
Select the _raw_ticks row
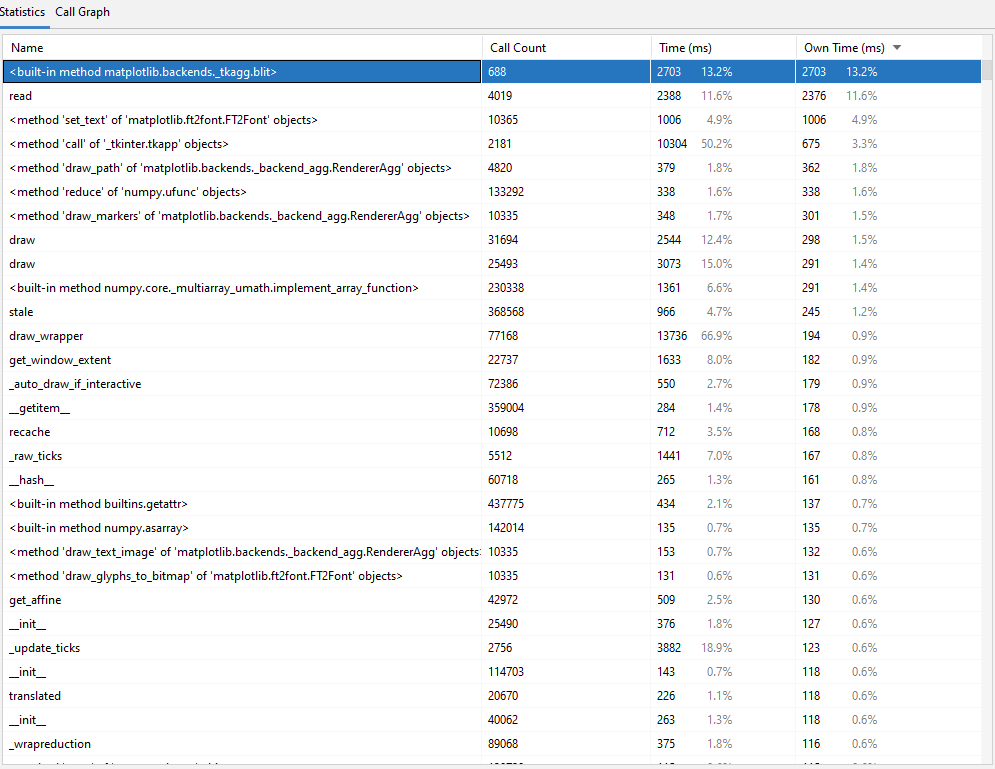[x=492, y=456]
